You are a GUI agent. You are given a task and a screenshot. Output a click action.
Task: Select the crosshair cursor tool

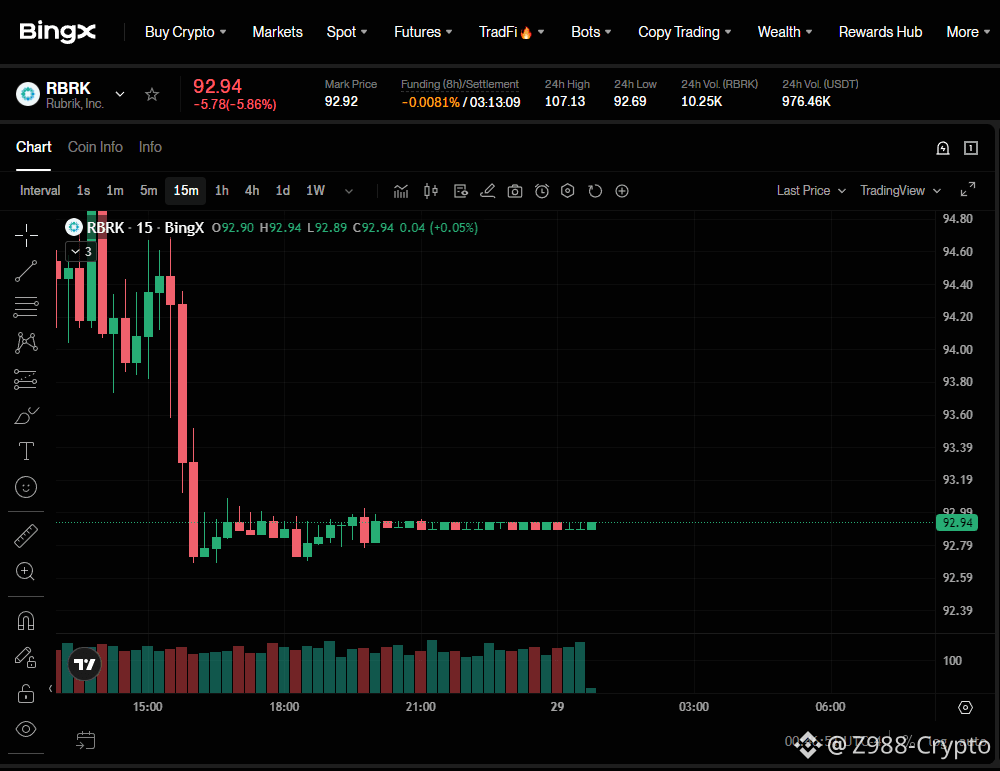pos(26,235)
